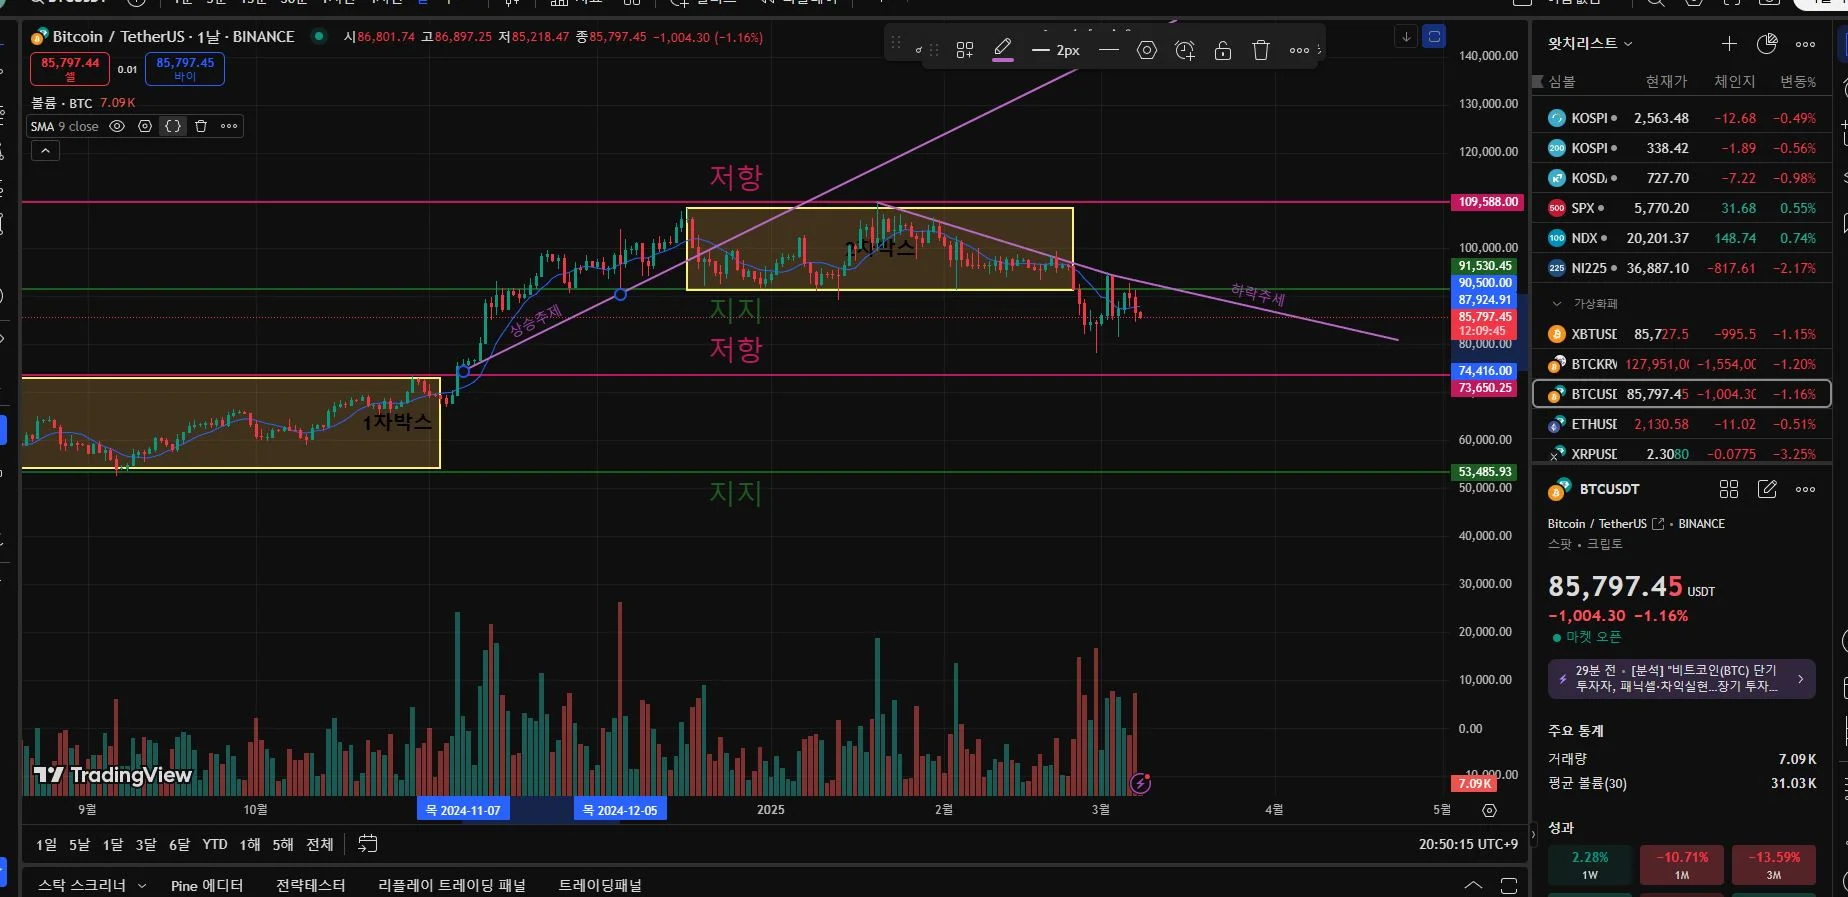Open the Bitcoin / TetherUS external link icon
The image size is (1848, 897).
(1658, 524)
